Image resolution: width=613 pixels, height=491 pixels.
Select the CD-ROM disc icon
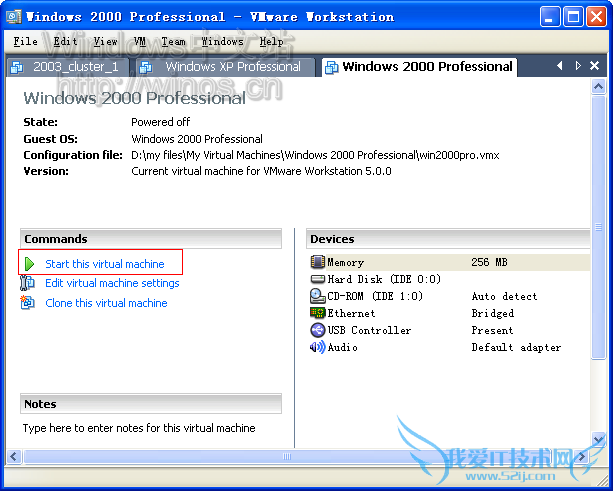pos(317,296)
